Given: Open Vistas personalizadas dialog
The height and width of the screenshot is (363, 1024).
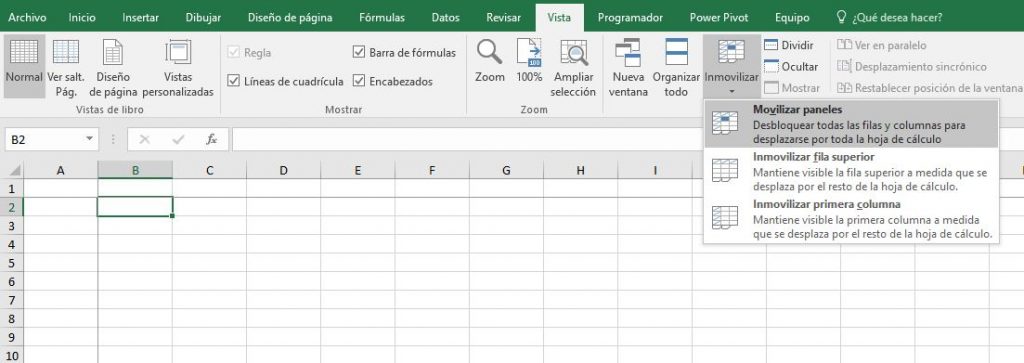Looking at the screenshot, I should 178,67.
